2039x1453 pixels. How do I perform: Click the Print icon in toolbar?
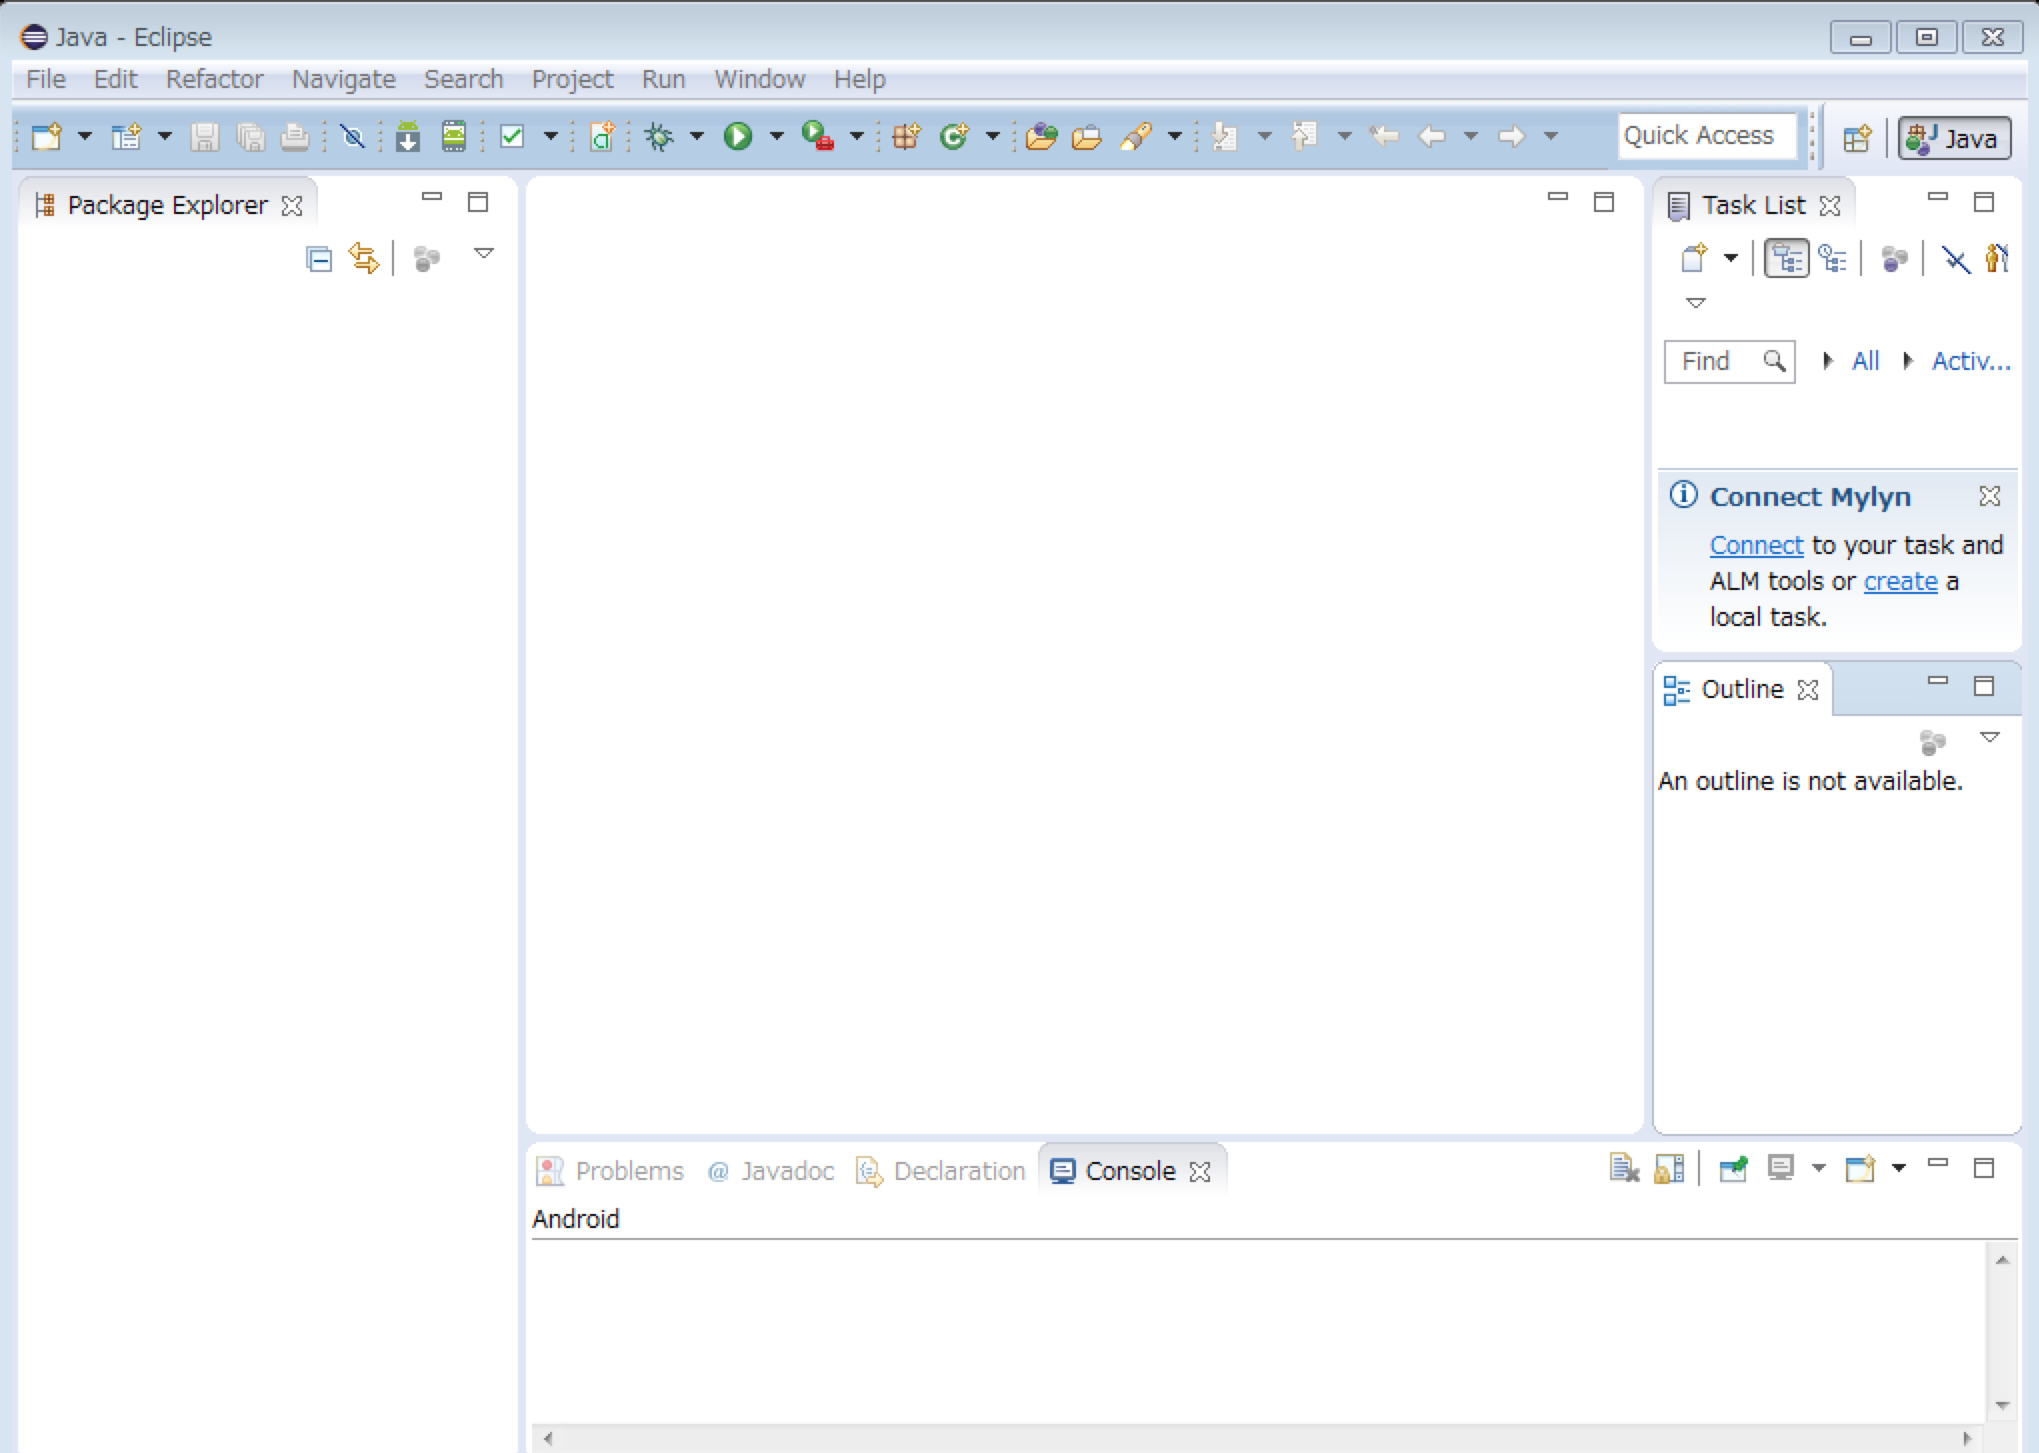coord(295,136)
